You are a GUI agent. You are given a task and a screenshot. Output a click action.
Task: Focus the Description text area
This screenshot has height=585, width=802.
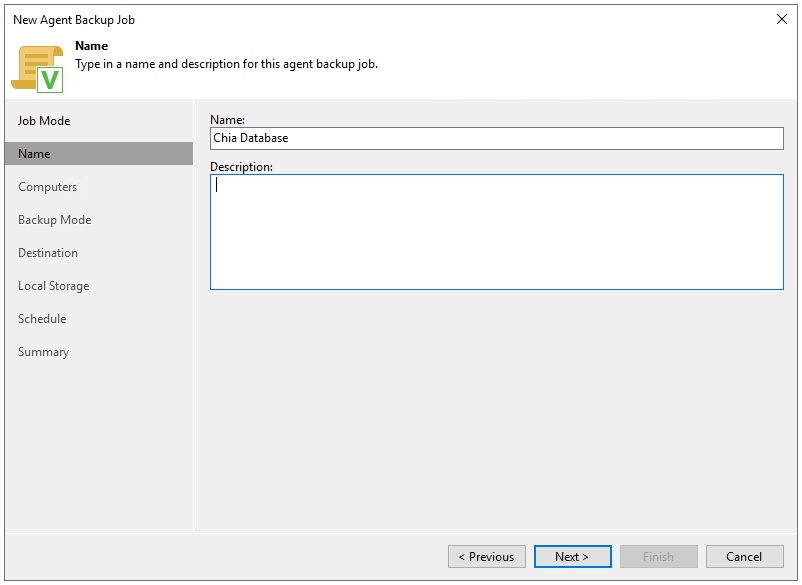point(497,232)
